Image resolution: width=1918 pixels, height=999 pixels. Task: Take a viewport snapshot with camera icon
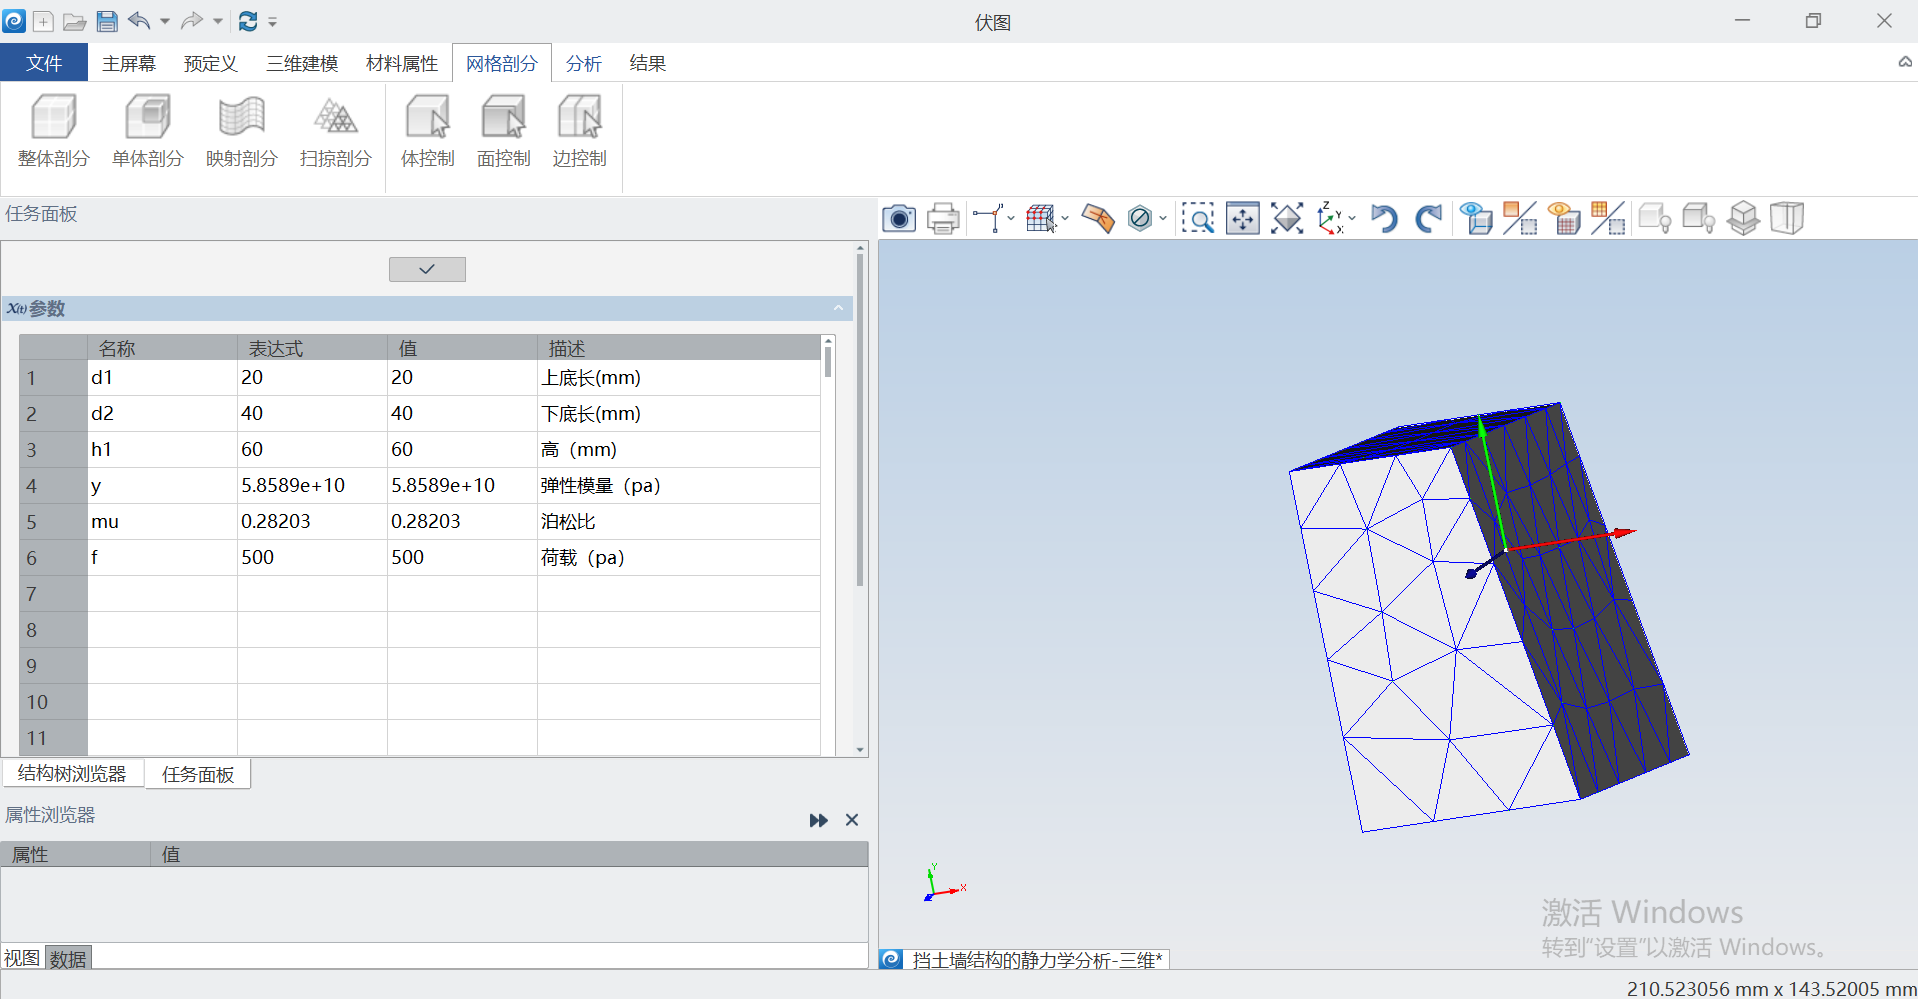(x=899, y=218)
